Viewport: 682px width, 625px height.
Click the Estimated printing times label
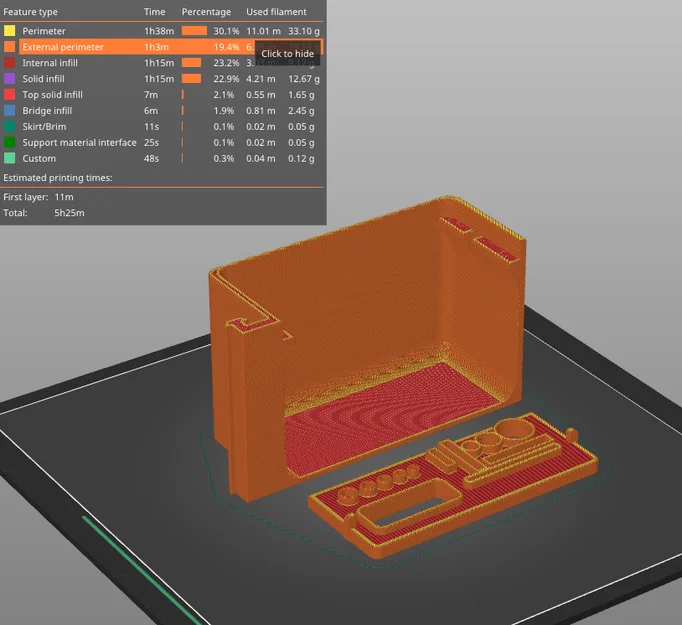[x=58, y=177]
